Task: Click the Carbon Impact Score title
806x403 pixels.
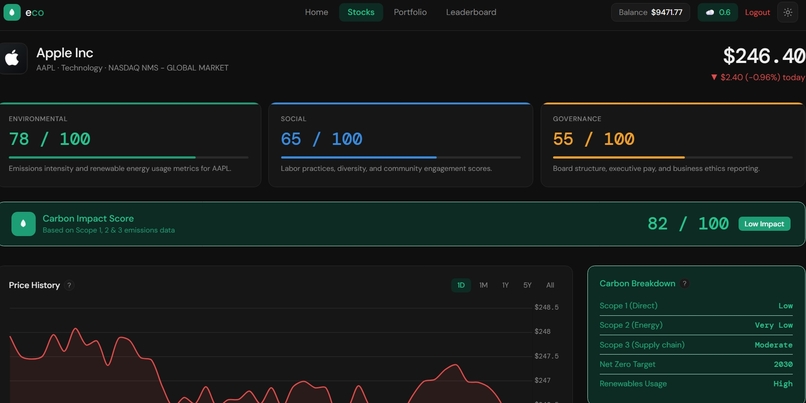Action: point(88,218)
